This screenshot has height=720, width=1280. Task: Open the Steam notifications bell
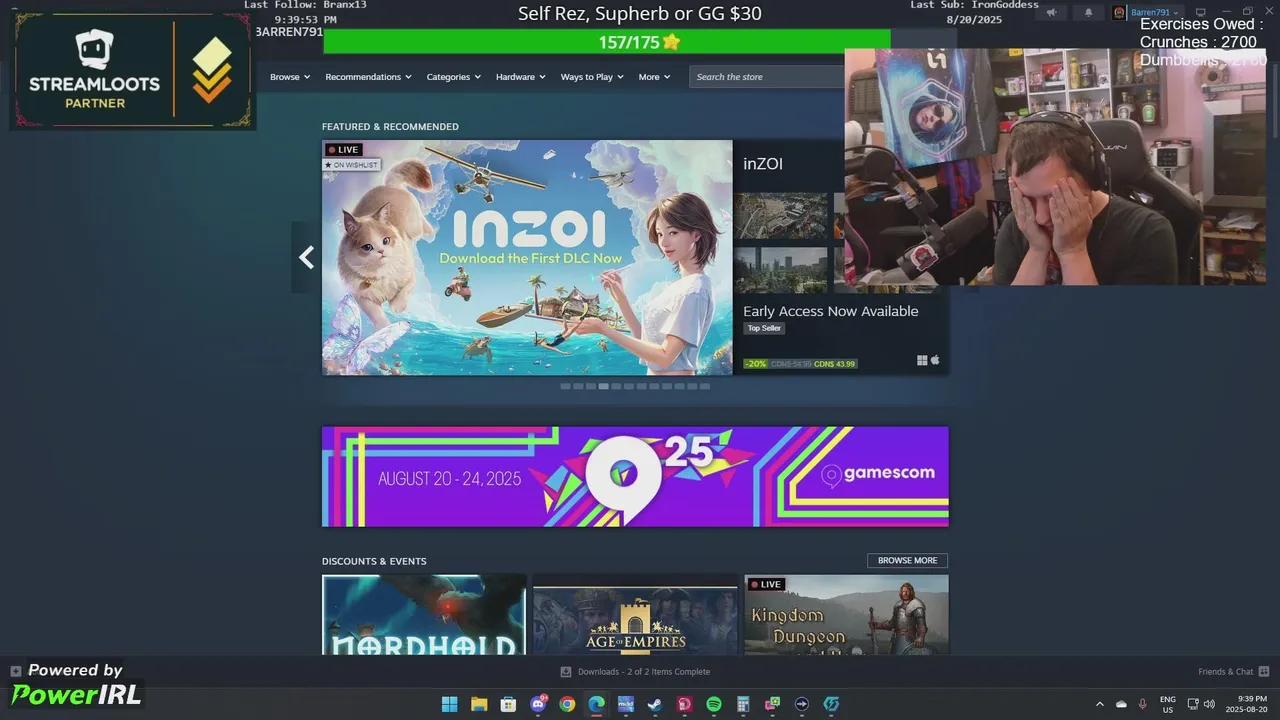click(x=1089, y=12)
